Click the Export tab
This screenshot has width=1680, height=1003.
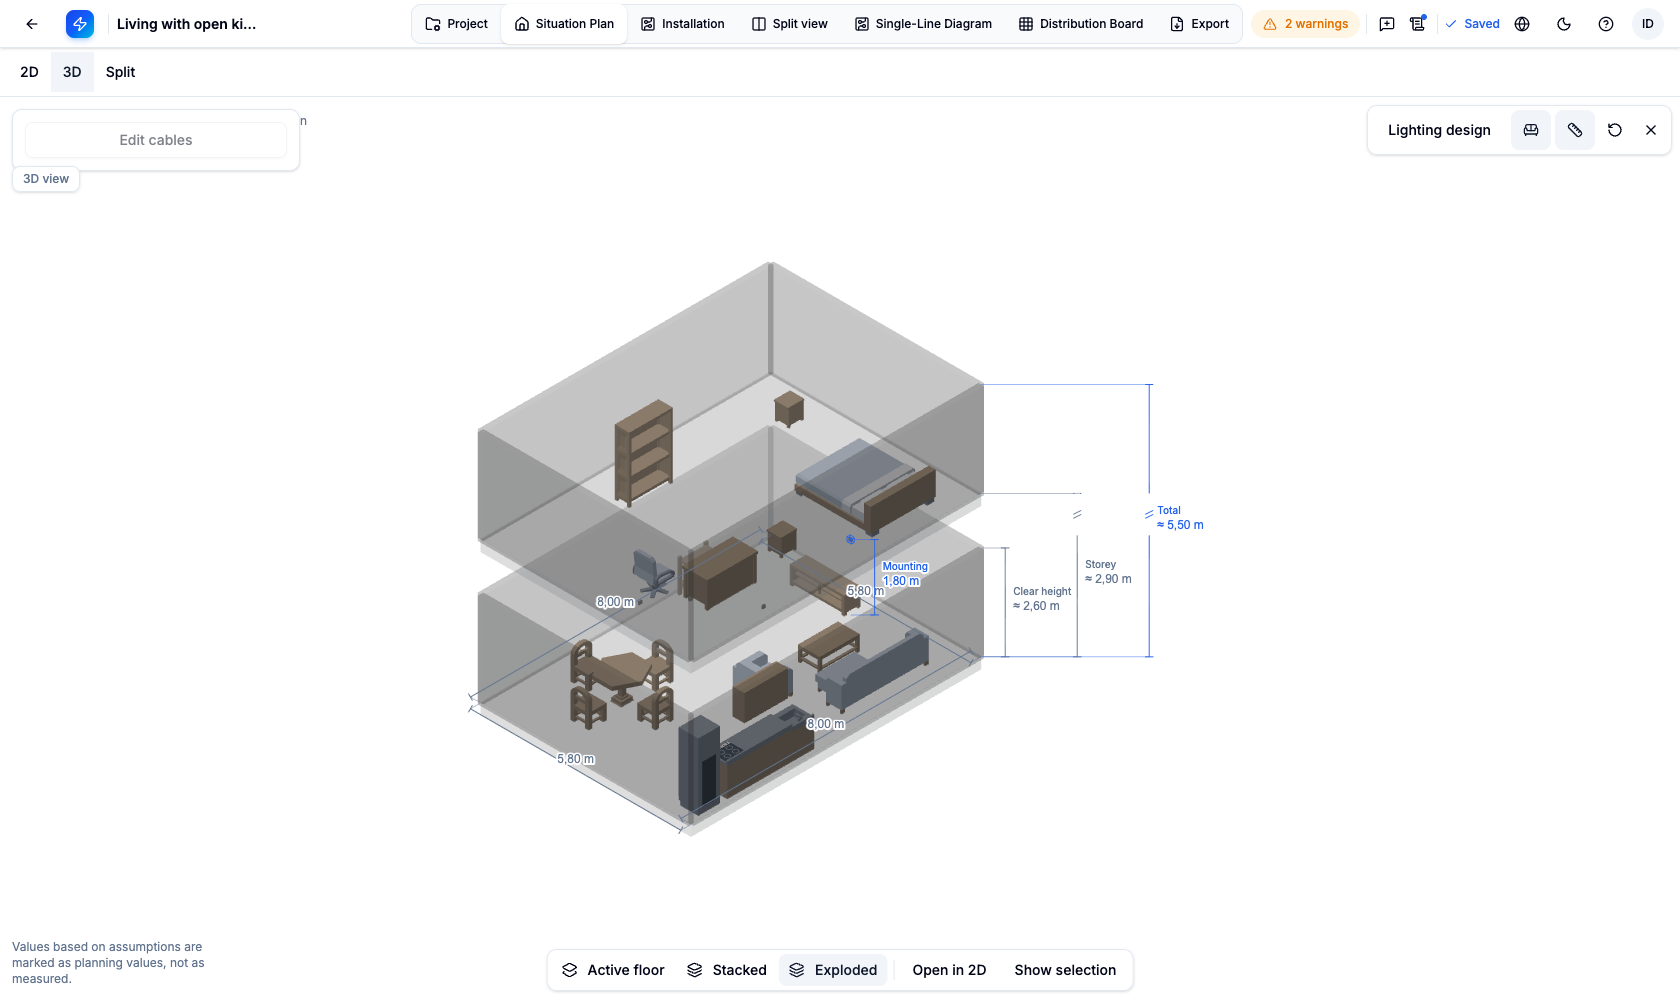coord(1200,24)
